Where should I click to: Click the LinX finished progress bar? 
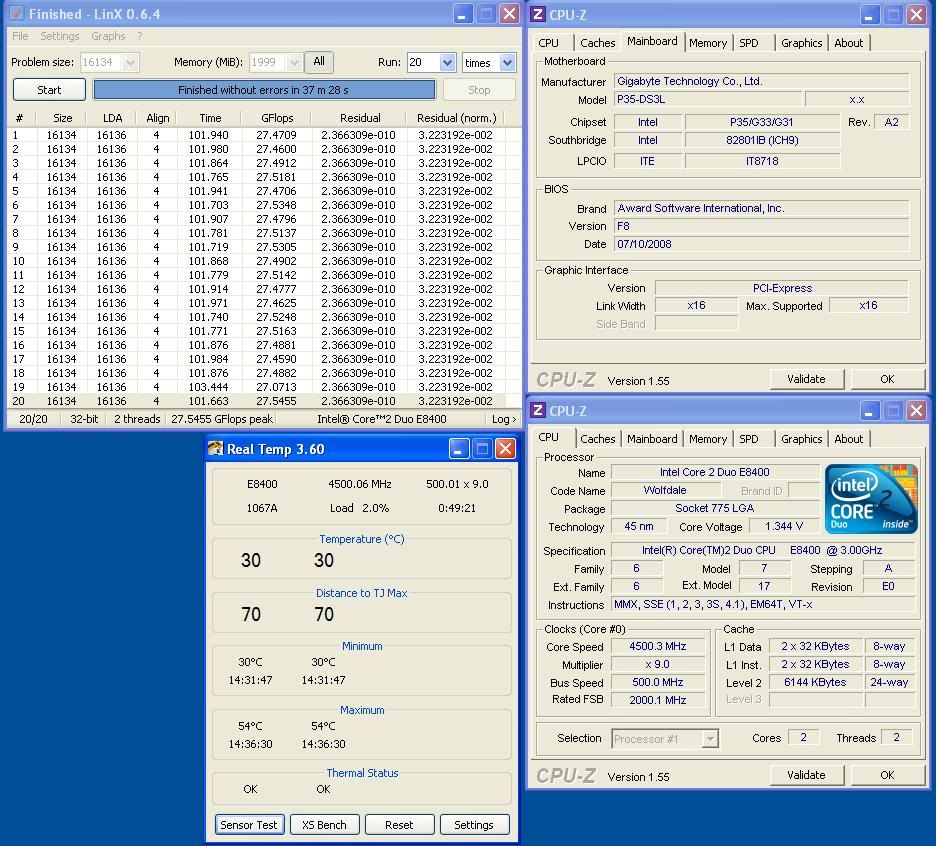pyautogui.click(x=264, y=90)
